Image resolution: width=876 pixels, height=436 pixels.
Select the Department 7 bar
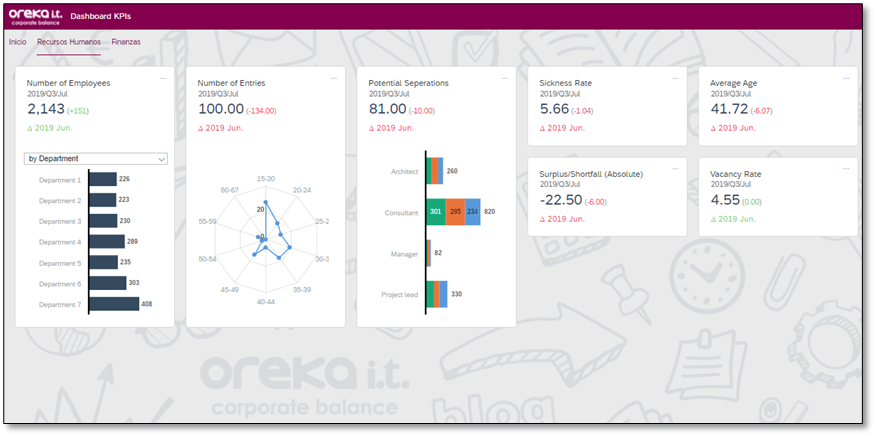pyautogui.click(x=114, y=304)
